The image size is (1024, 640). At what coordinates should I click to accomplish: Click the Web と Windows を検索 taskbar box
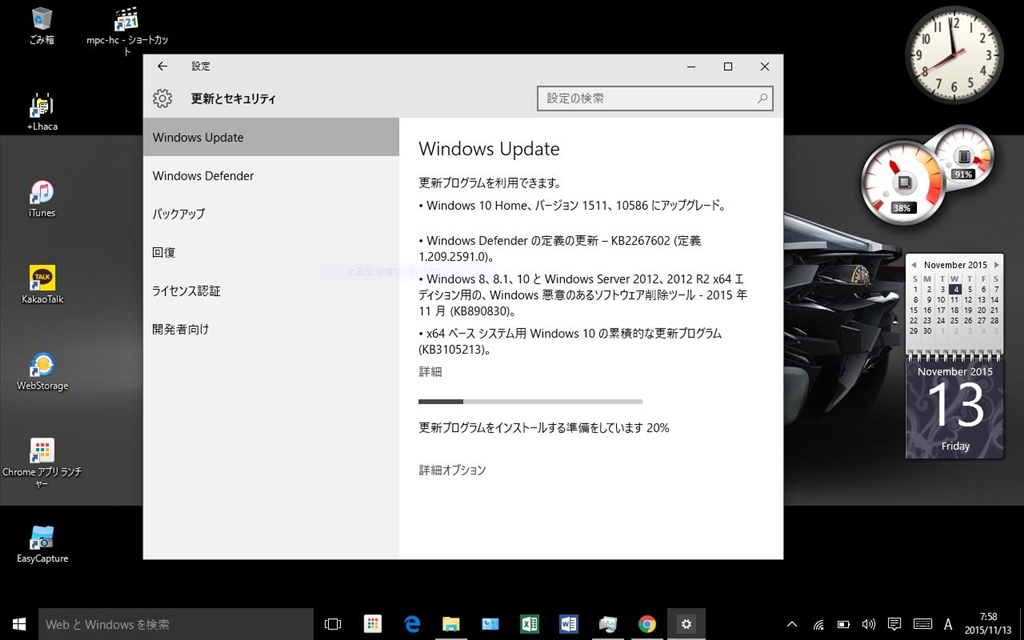[176, 624]
